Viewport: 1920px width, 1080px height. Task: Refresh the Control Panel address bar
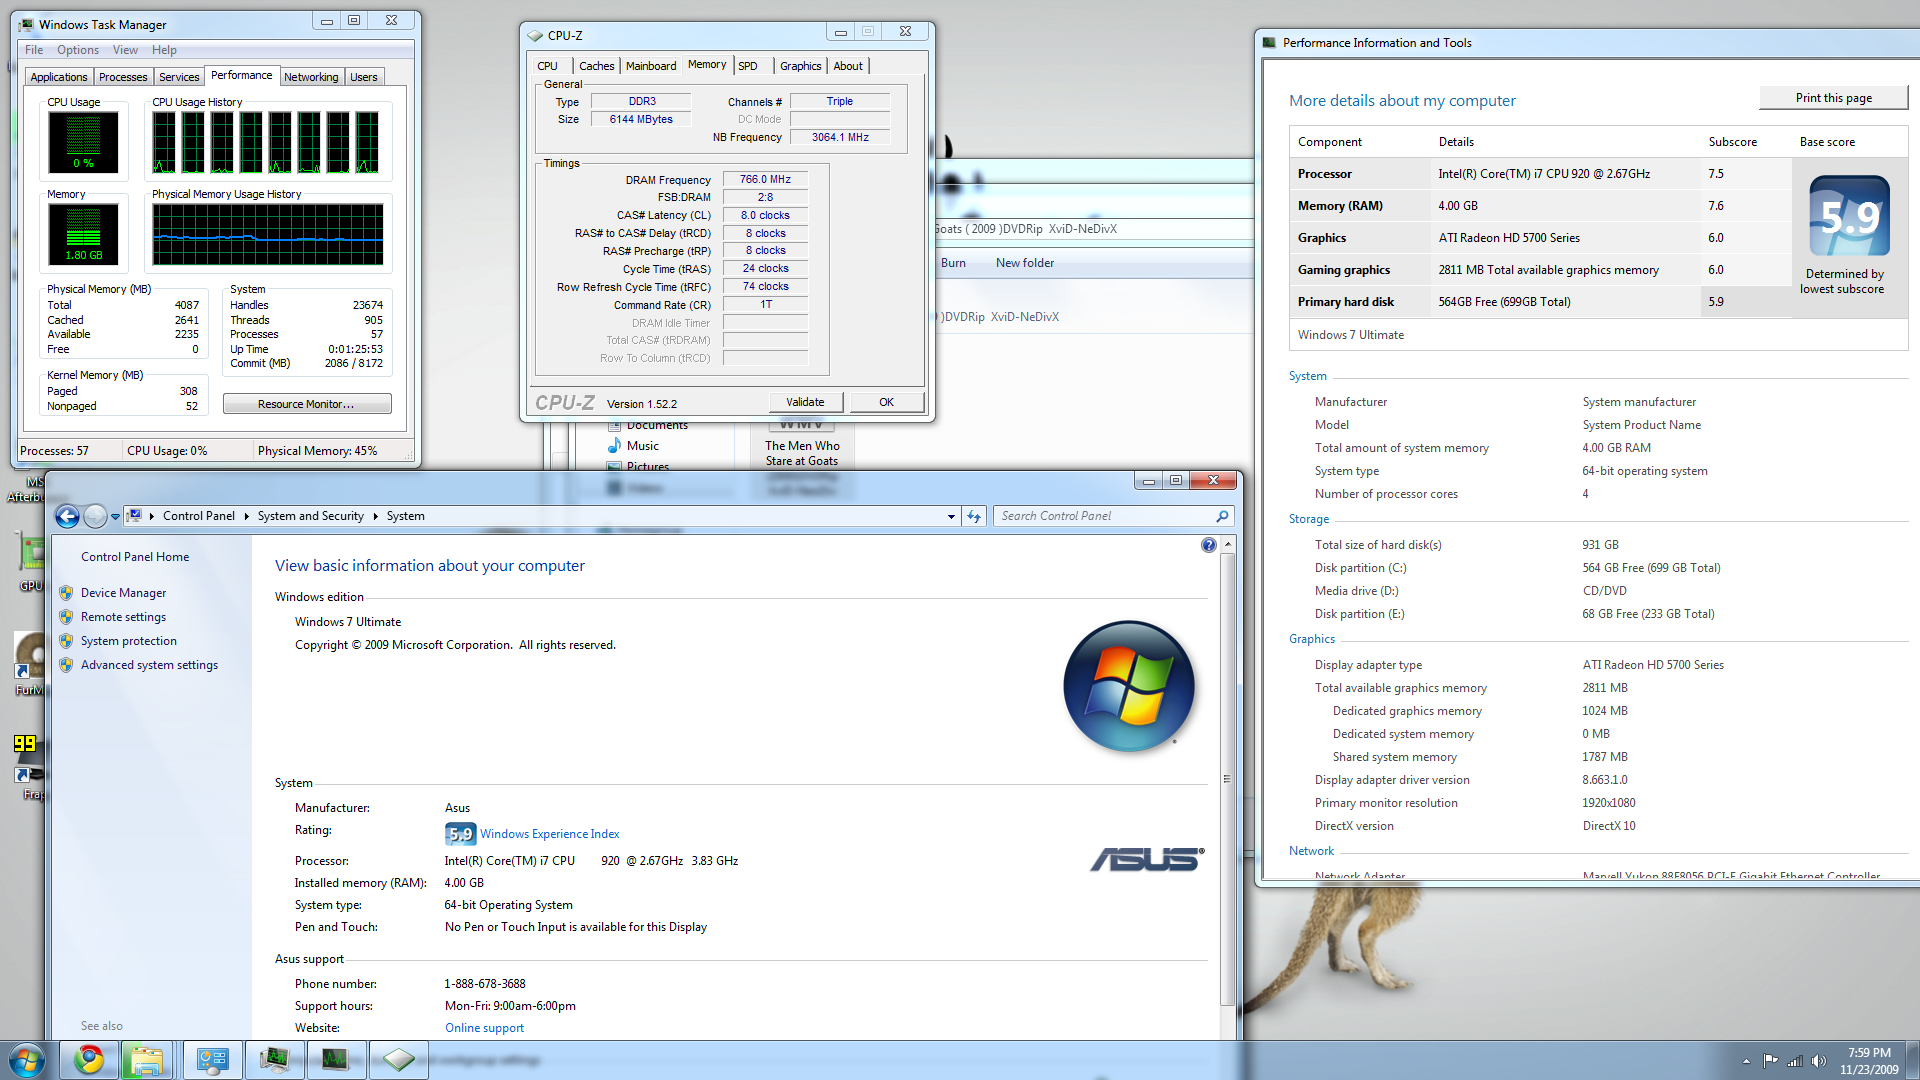[974, 516]
